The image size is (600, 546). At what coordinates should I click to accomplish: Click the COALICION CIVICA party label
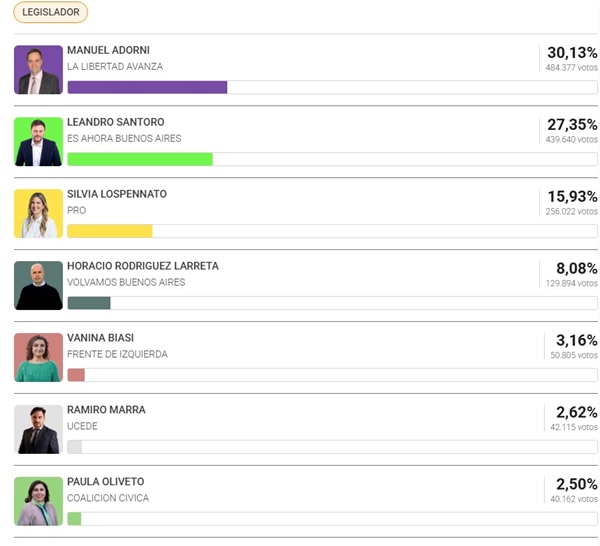[x=108, y=498]
